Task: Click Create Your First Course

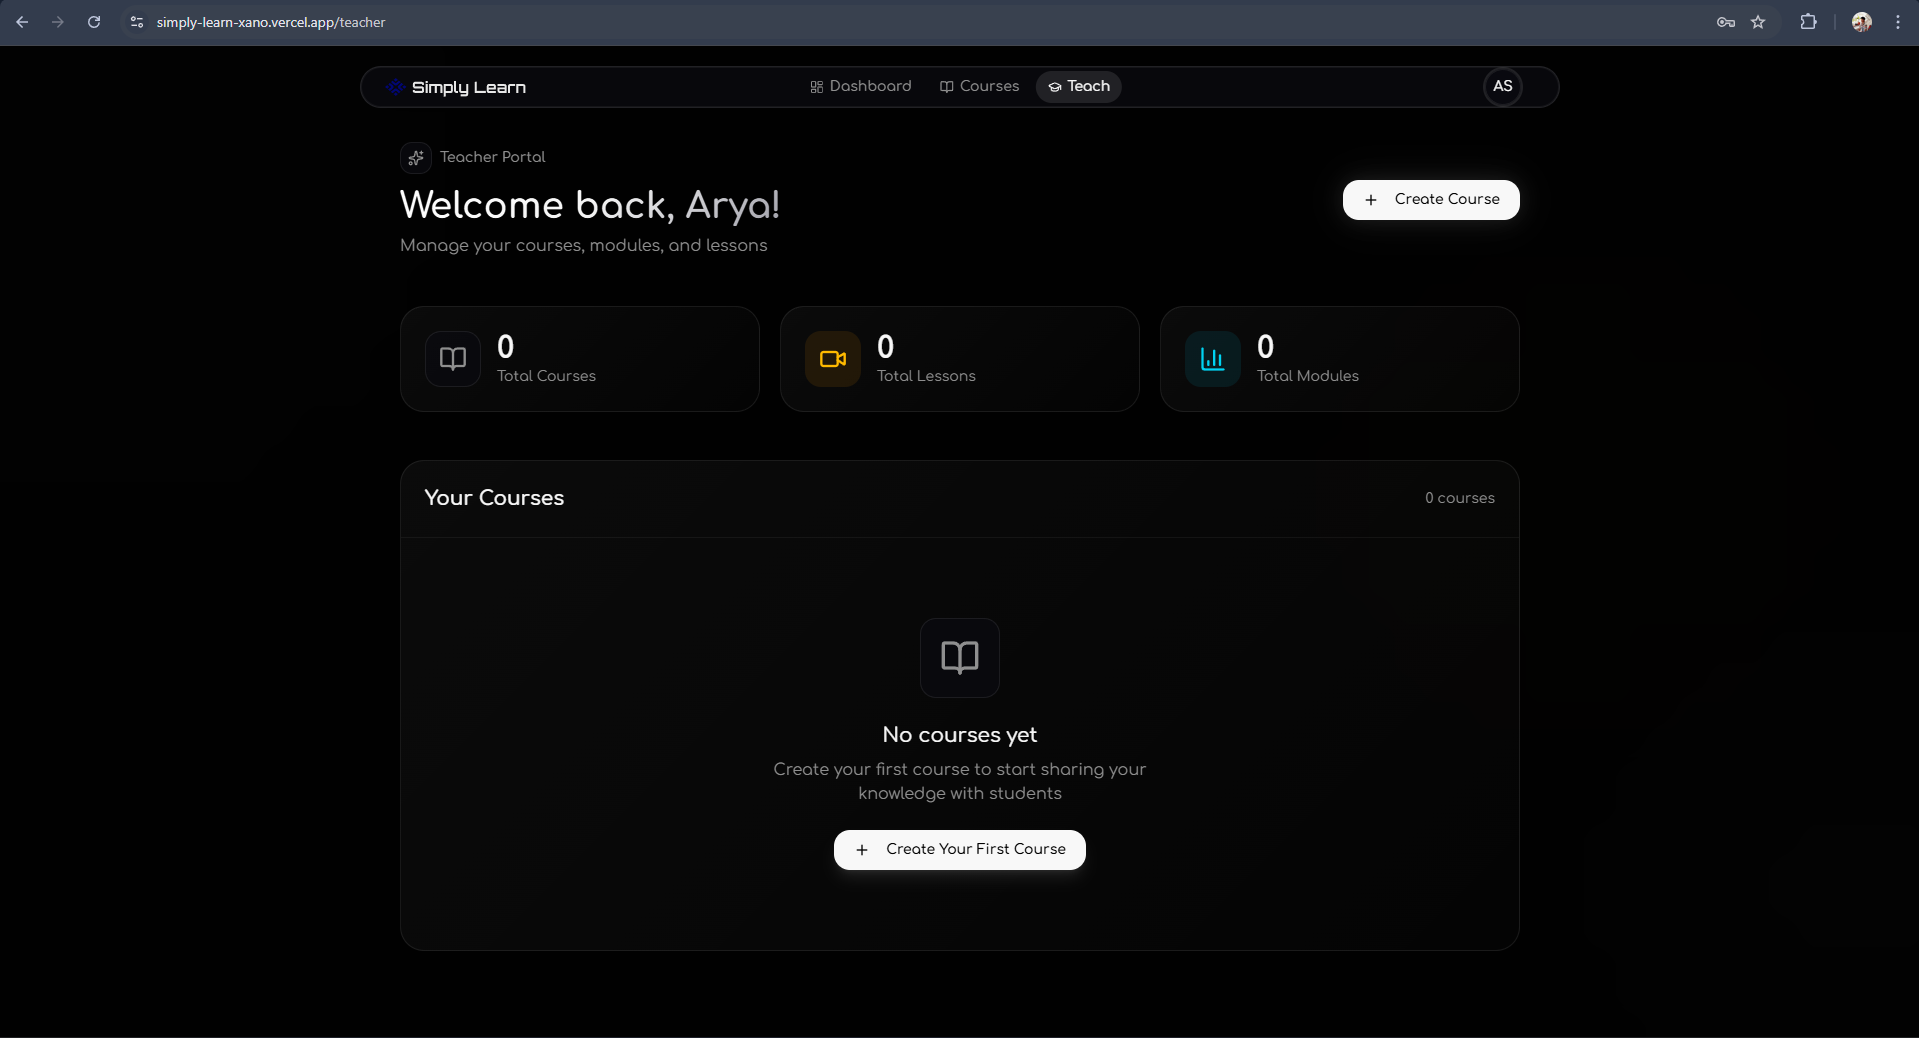Action: click(959, 849)
